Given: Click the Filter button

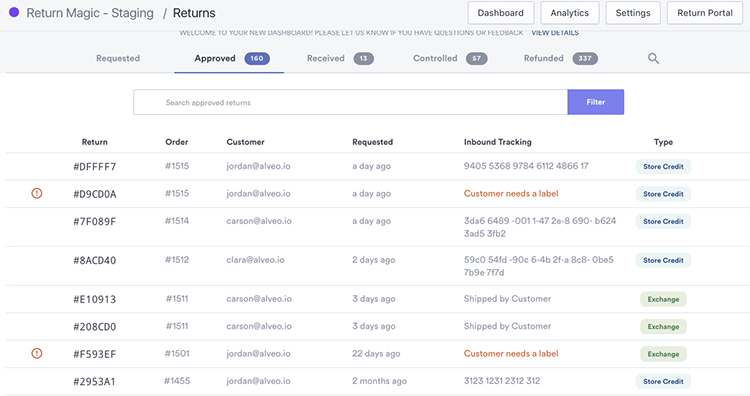Looking at the screenshot, I should click(x=596, y=102).
